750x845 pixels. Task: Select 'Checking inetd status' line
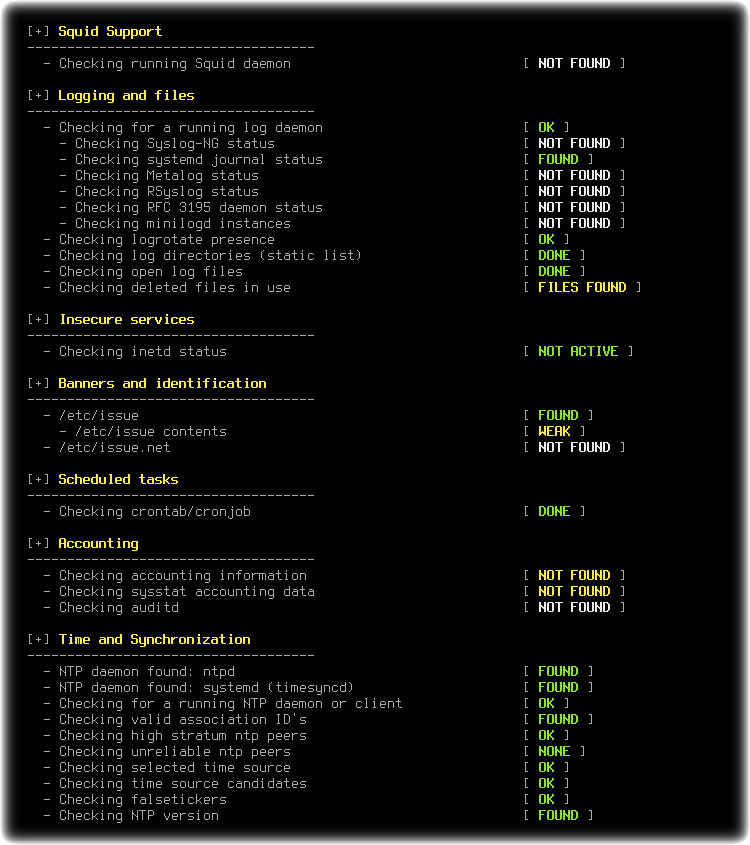143,352
